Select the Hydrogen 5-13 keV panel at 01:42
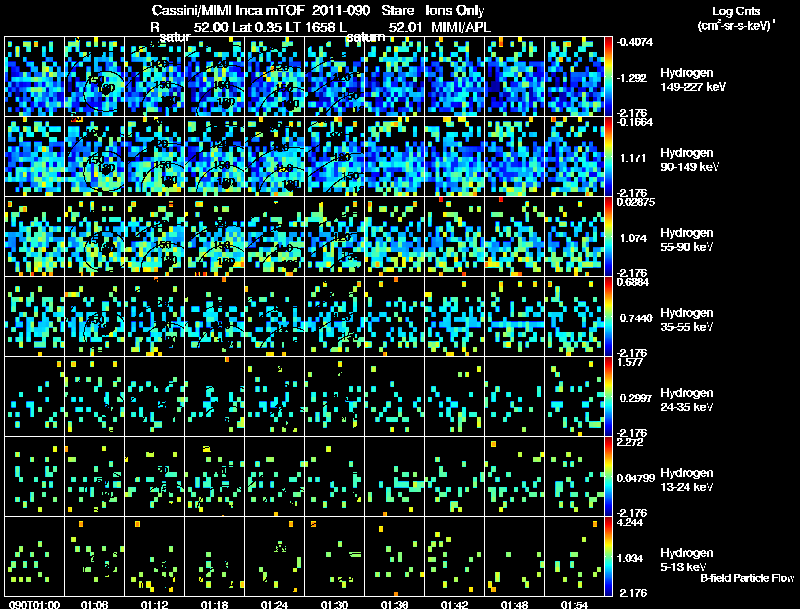 point(454,556)
